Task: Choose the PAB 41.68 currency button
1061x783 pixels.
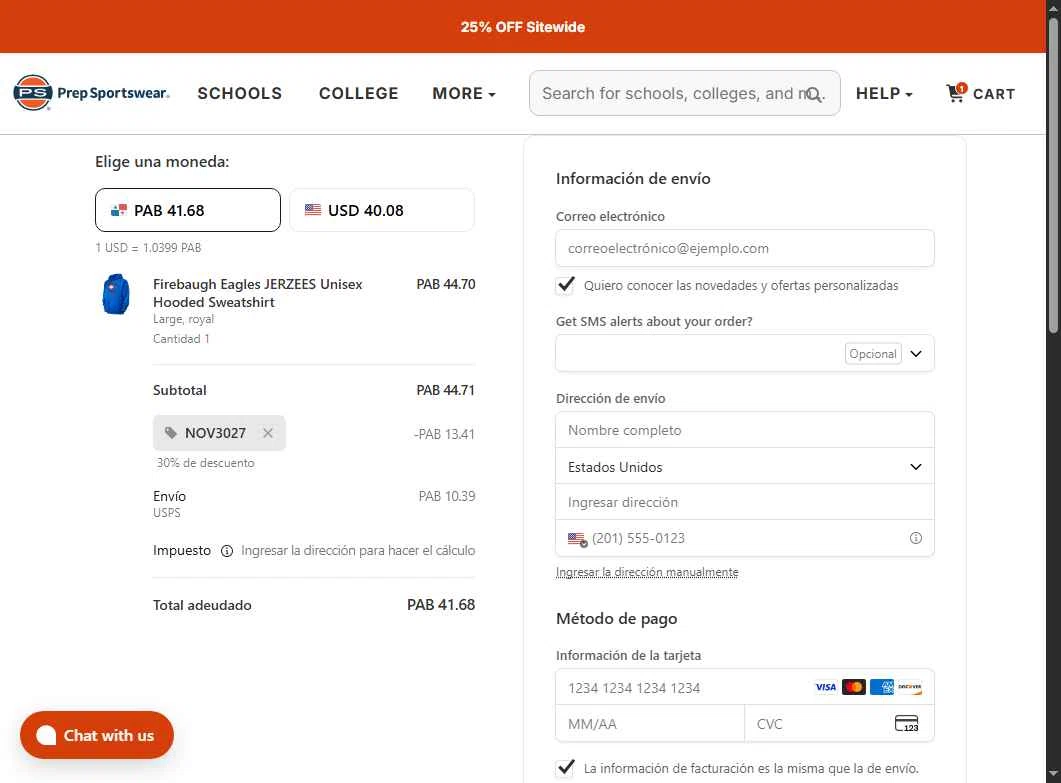Action: tap(187, 210)
